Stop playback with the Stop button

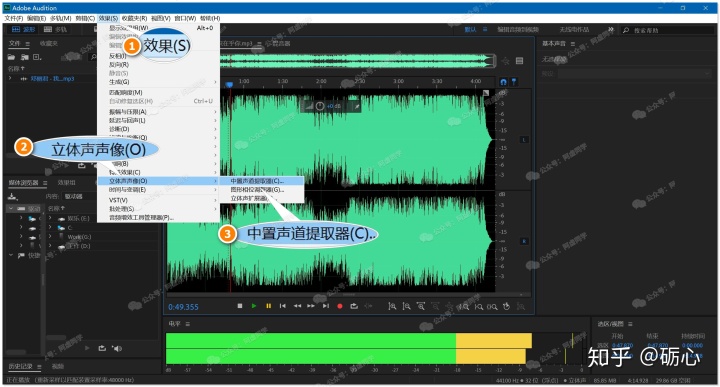pyautogui.click(x=240, y=306)
